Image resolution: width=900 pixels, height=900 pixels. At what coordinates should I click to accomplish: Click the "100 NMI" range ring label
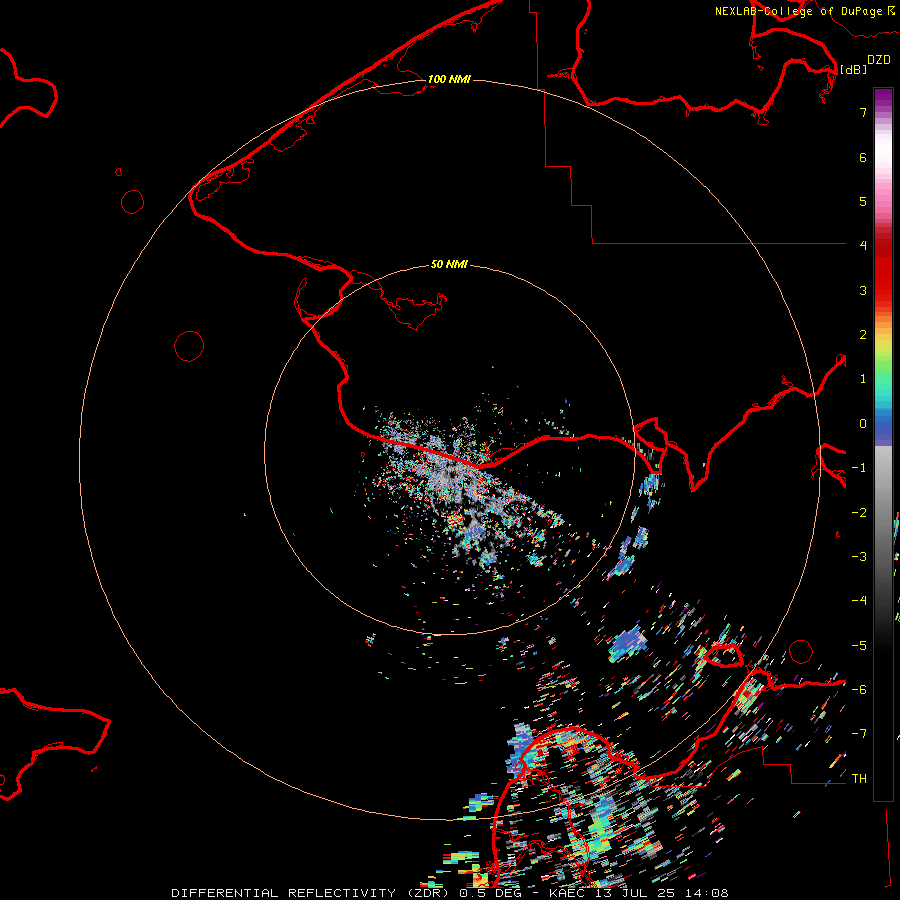coord(449,79)
